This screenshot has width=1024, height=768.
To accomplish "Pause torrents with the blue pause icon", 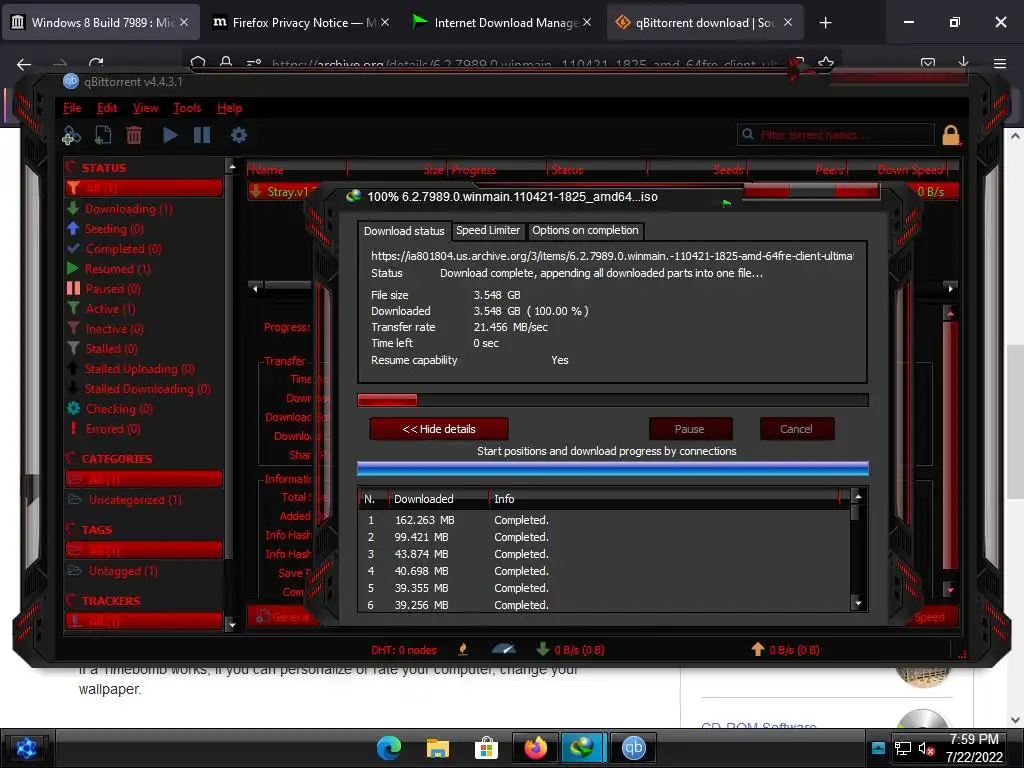I will [x=202, y=135].
